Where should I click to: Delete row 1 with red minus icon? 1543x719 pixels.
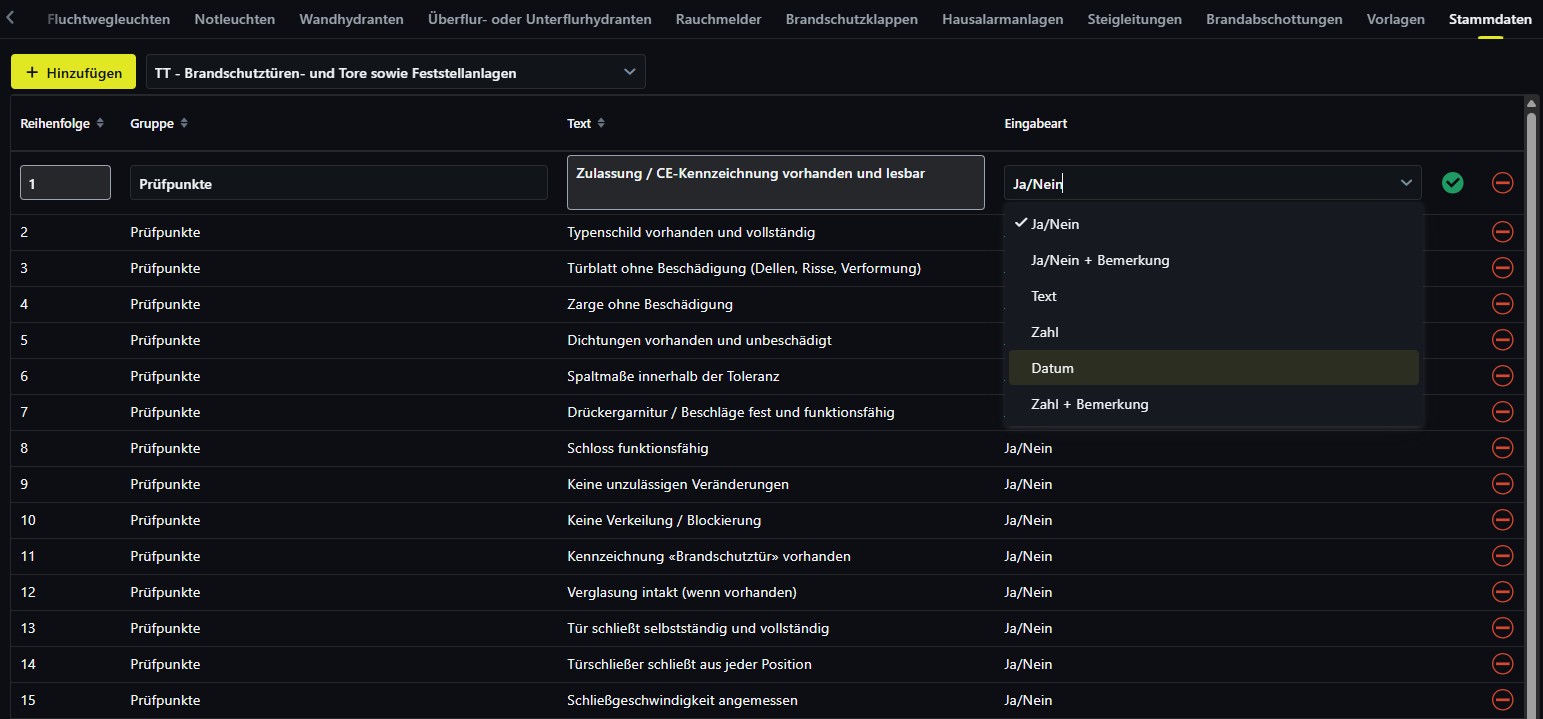point(1502,183)
